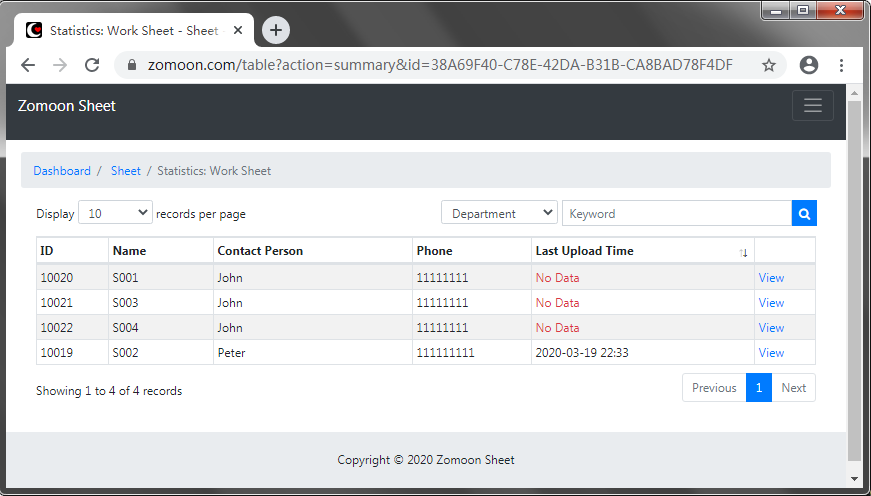The image size is (871, 496).
Task: Open a new tab with plus icon
Action: 276,30
